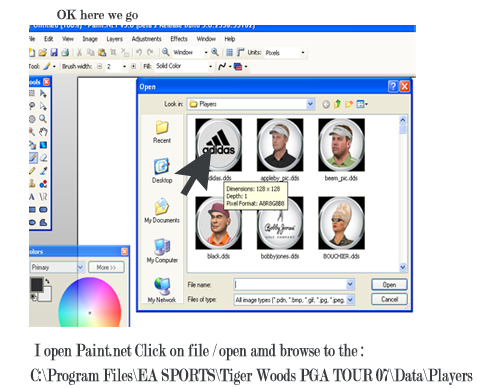477x389 pixels.
Task: Open the Files of type dropdown
Action: coord(350,300)
